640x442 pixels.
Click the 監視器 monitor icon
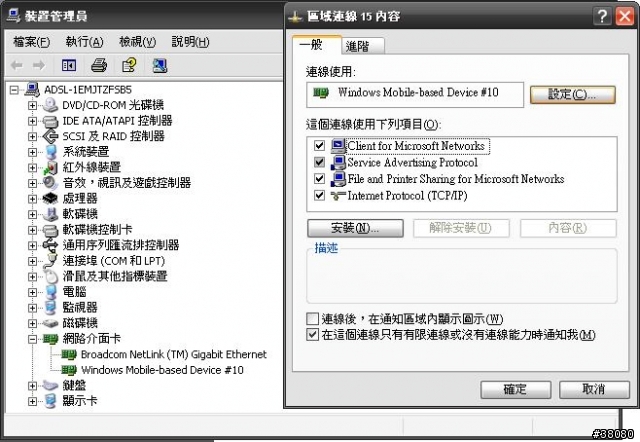pyautogui.click(x=50, y=307)
